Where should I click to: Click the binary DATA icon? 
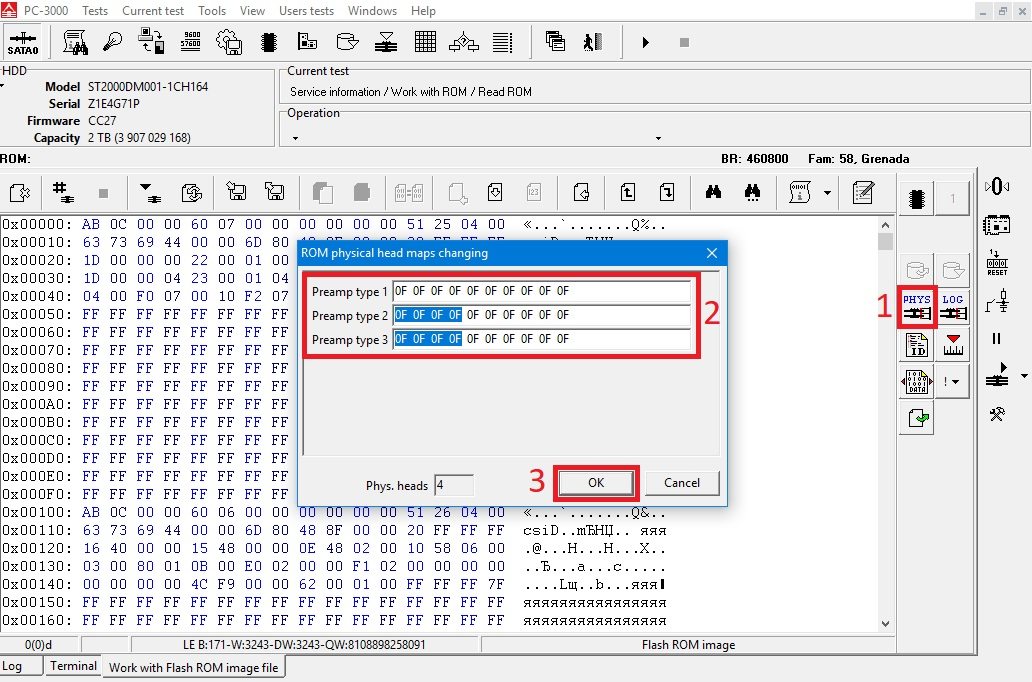click(916, 381)
